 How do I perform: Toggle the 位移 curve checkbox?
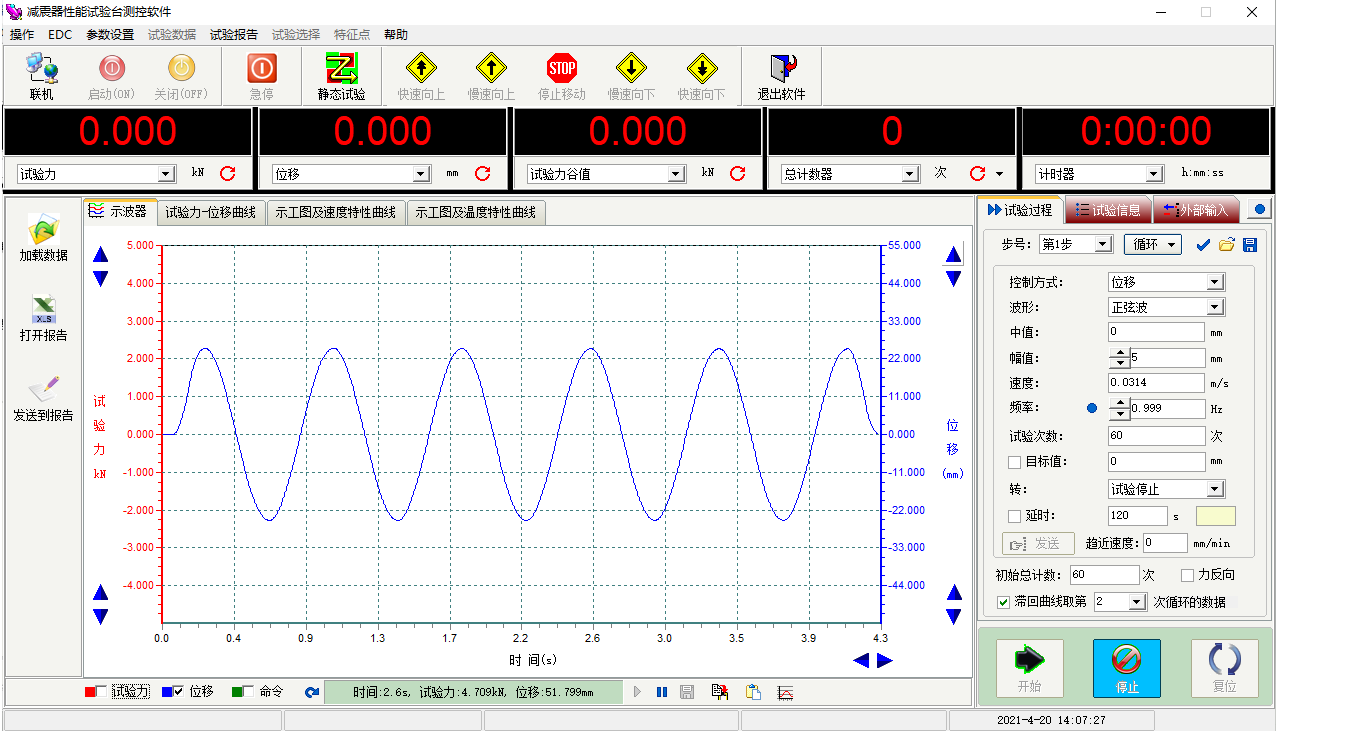tap(179, 691)
